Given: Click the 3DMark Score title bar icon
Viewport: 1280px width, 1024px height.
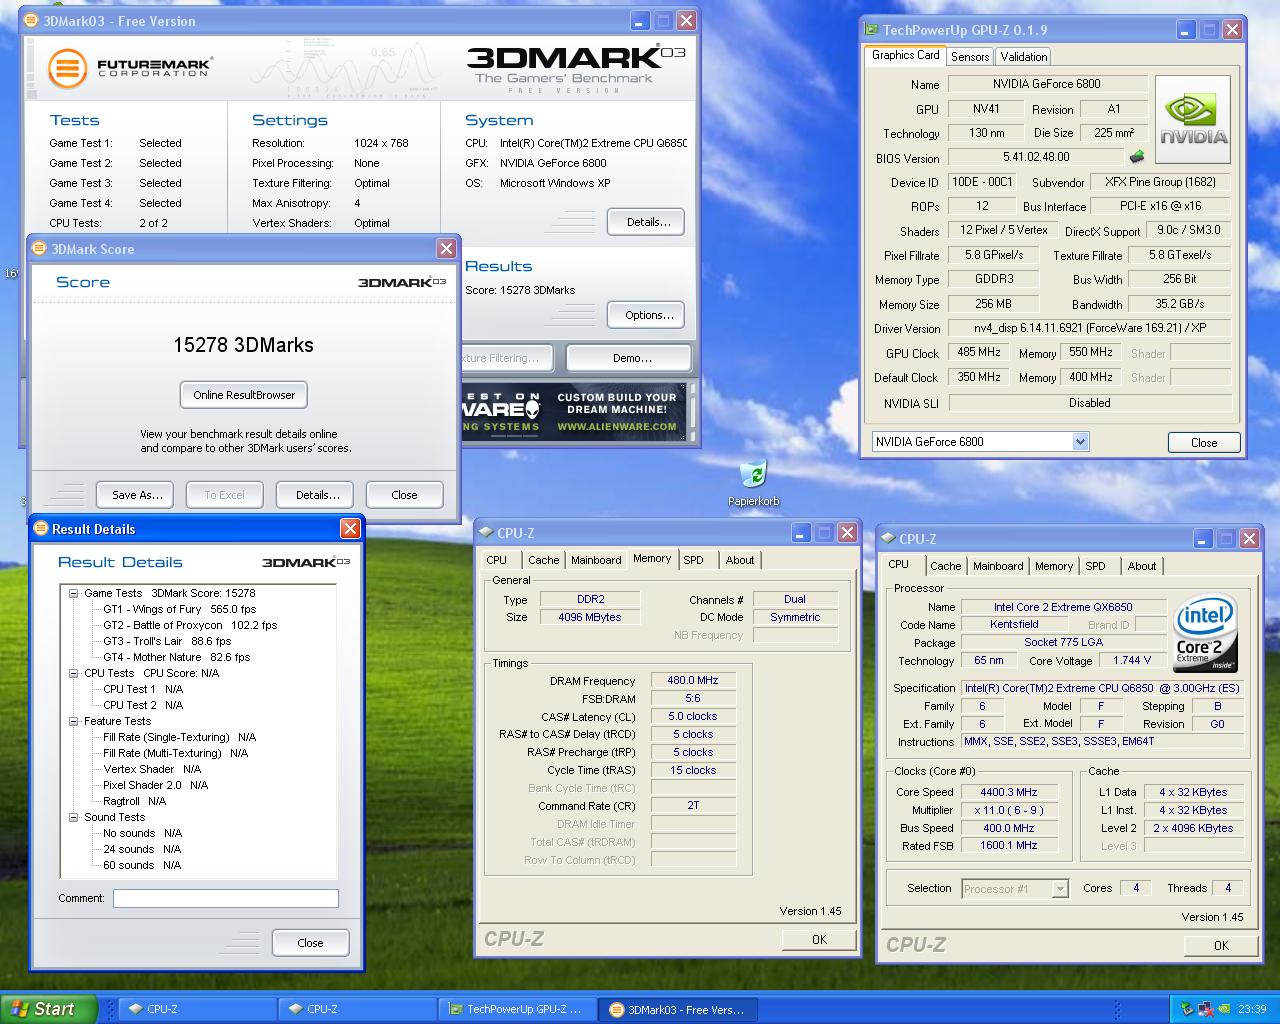Looking at the screenshot, I should pyautogui.click(x=39, y=249).
